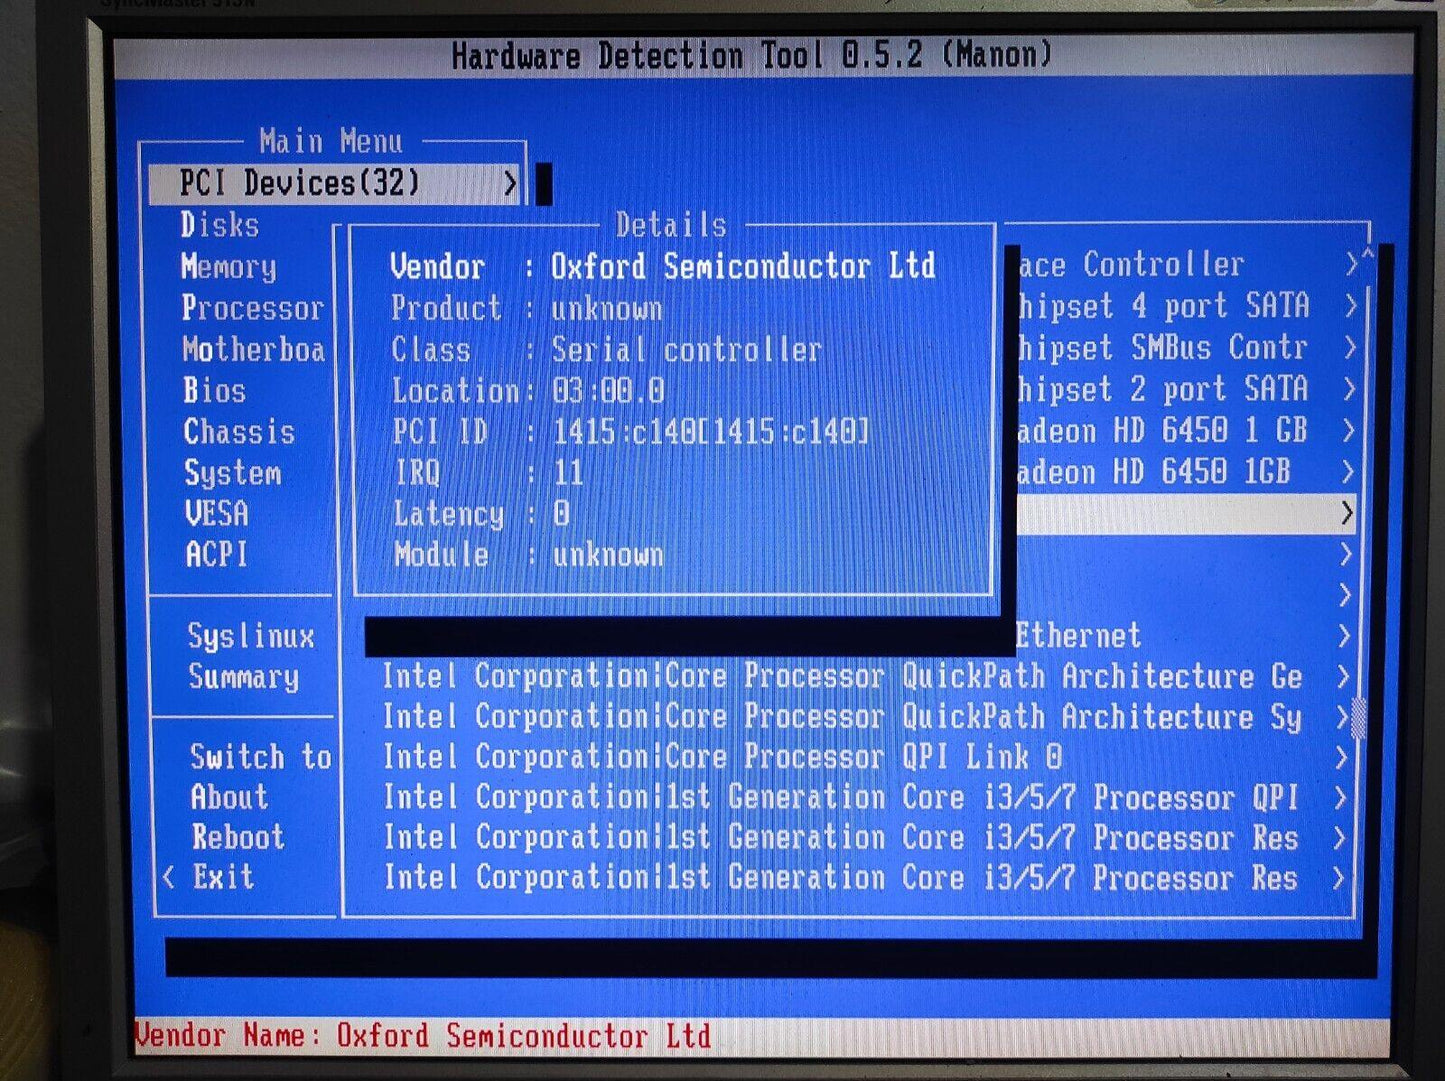Open the Summary menu entry
The width and height of the screenshot is (1445, 1081).
(244, 677)
